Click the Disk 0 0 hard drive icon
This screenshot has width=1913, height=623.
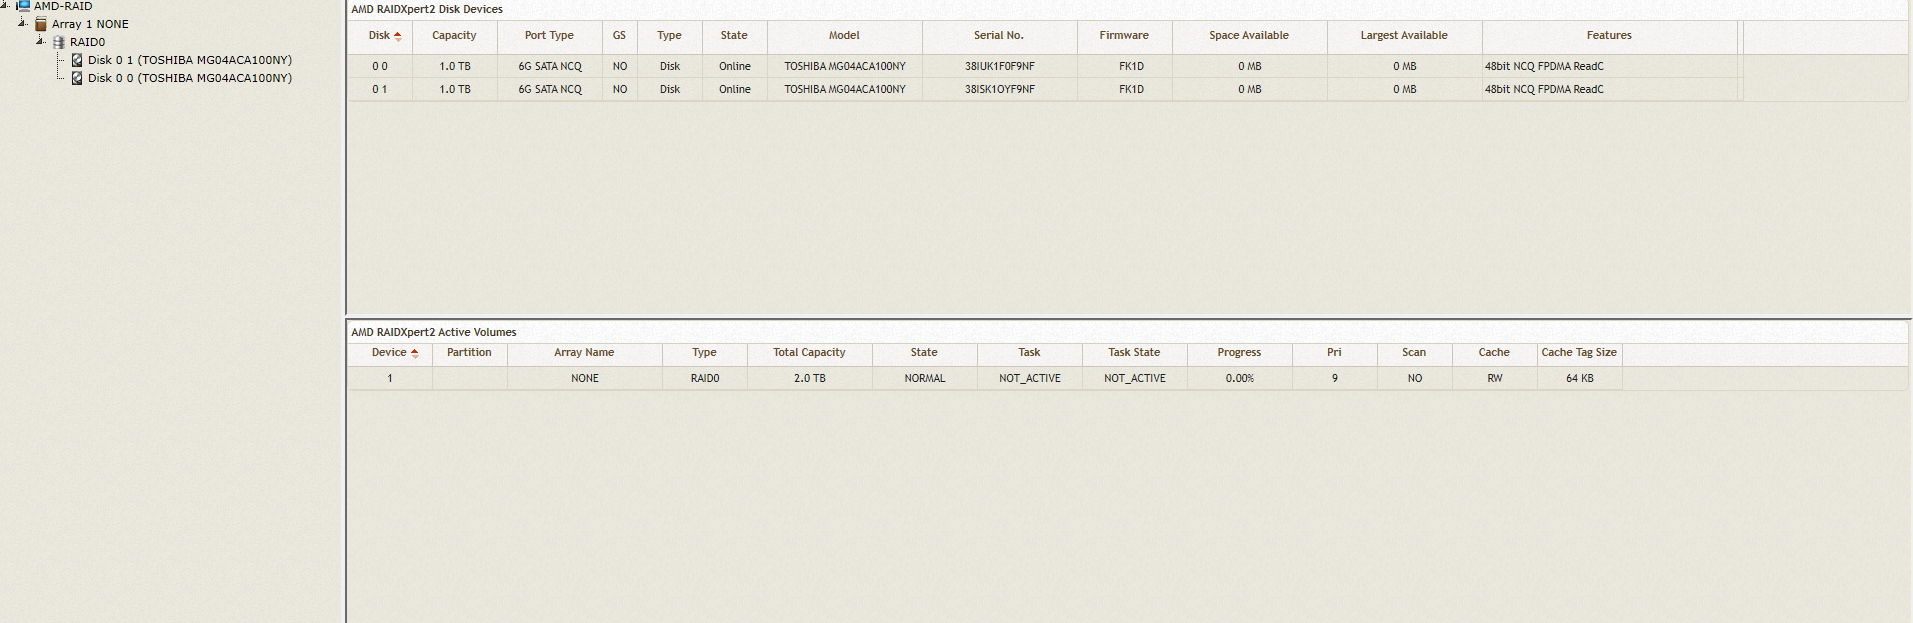click(x=77, y=78)
